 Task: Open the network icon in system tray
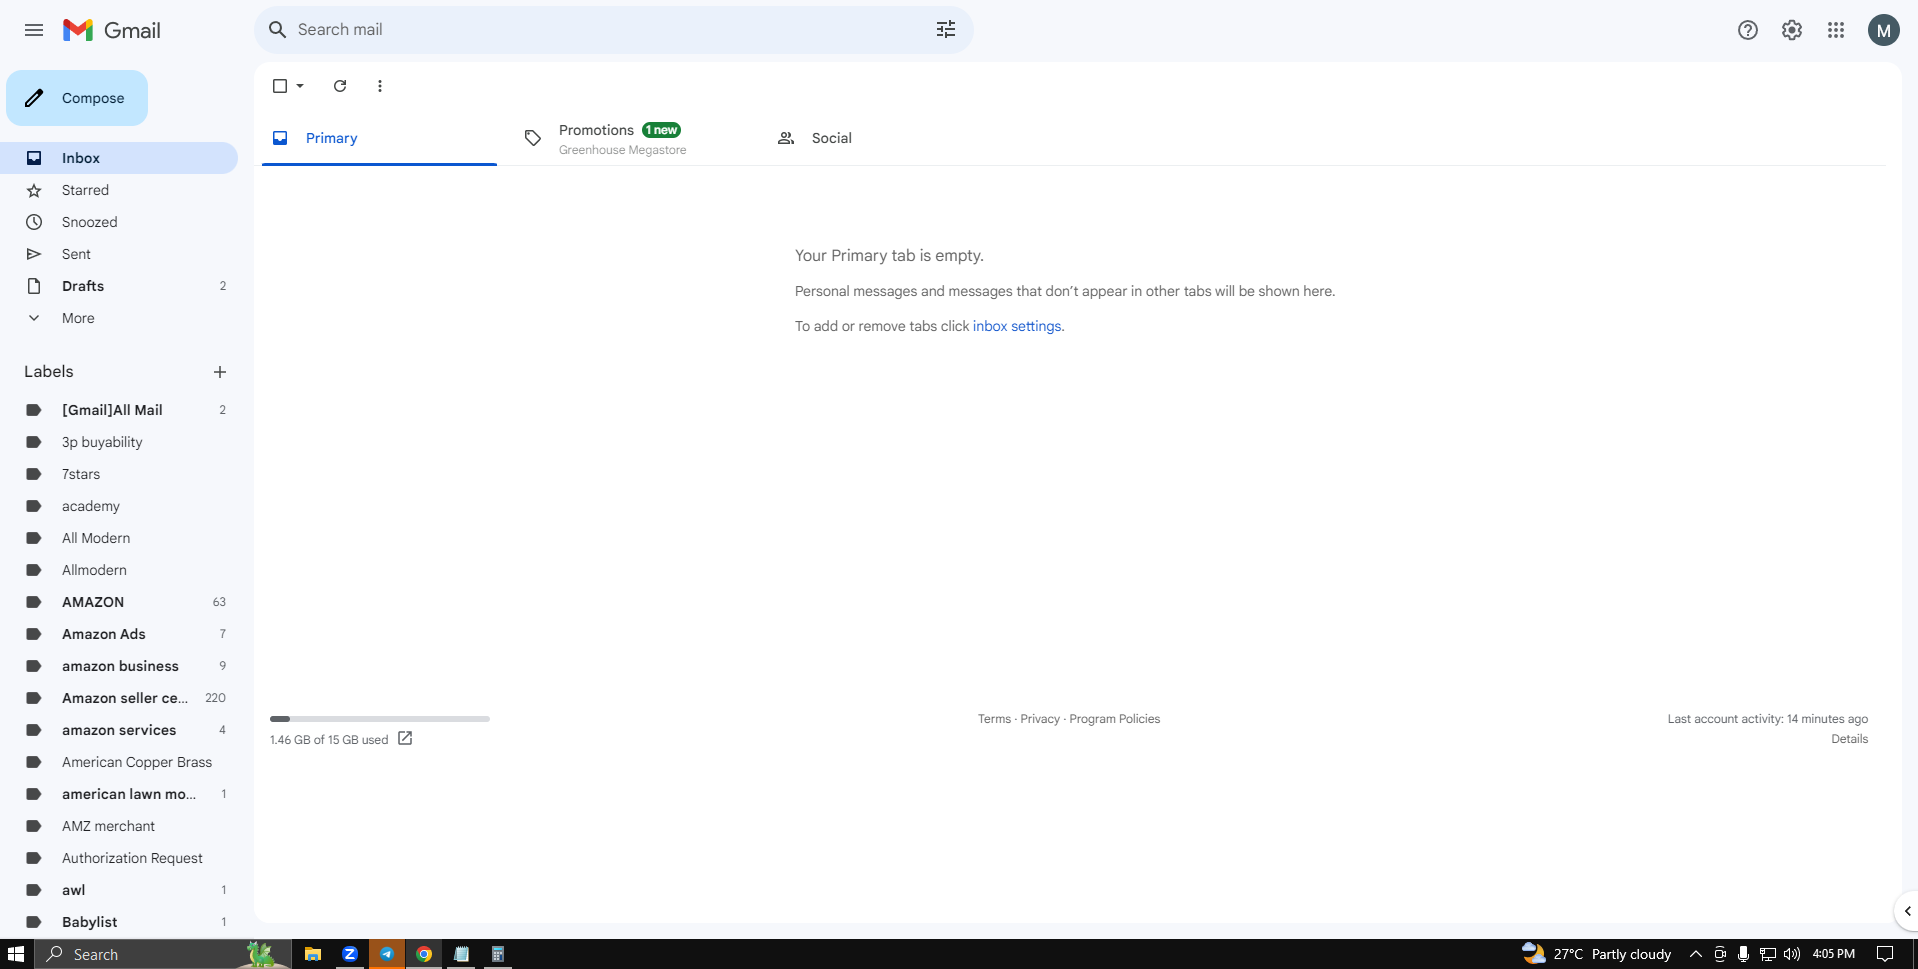pyautogui.click(x=1768, y=954)
